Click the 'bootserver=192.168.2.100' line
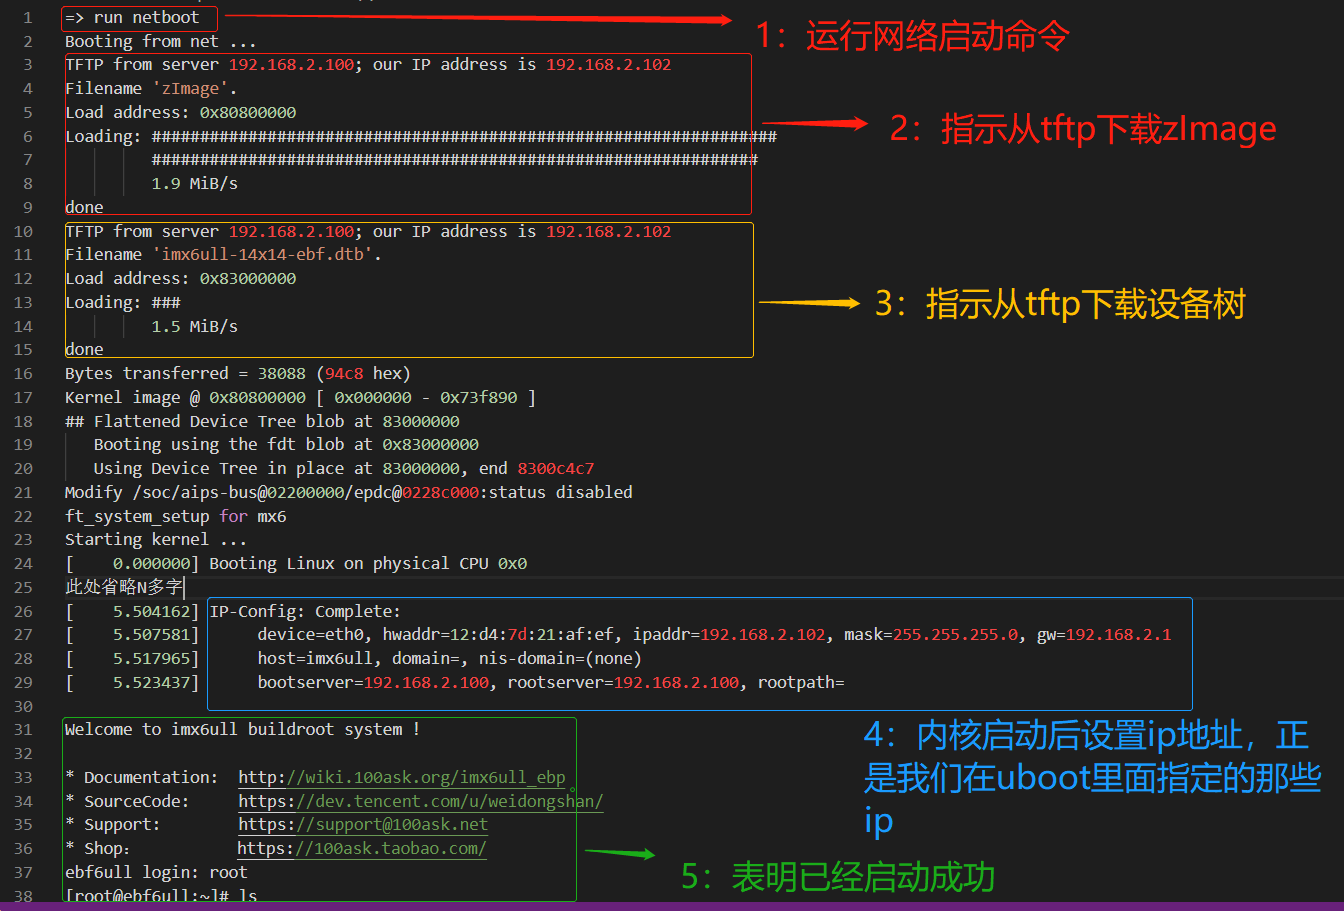The width and height of the screenshot is (1344, 911). [x=551, y=682]
